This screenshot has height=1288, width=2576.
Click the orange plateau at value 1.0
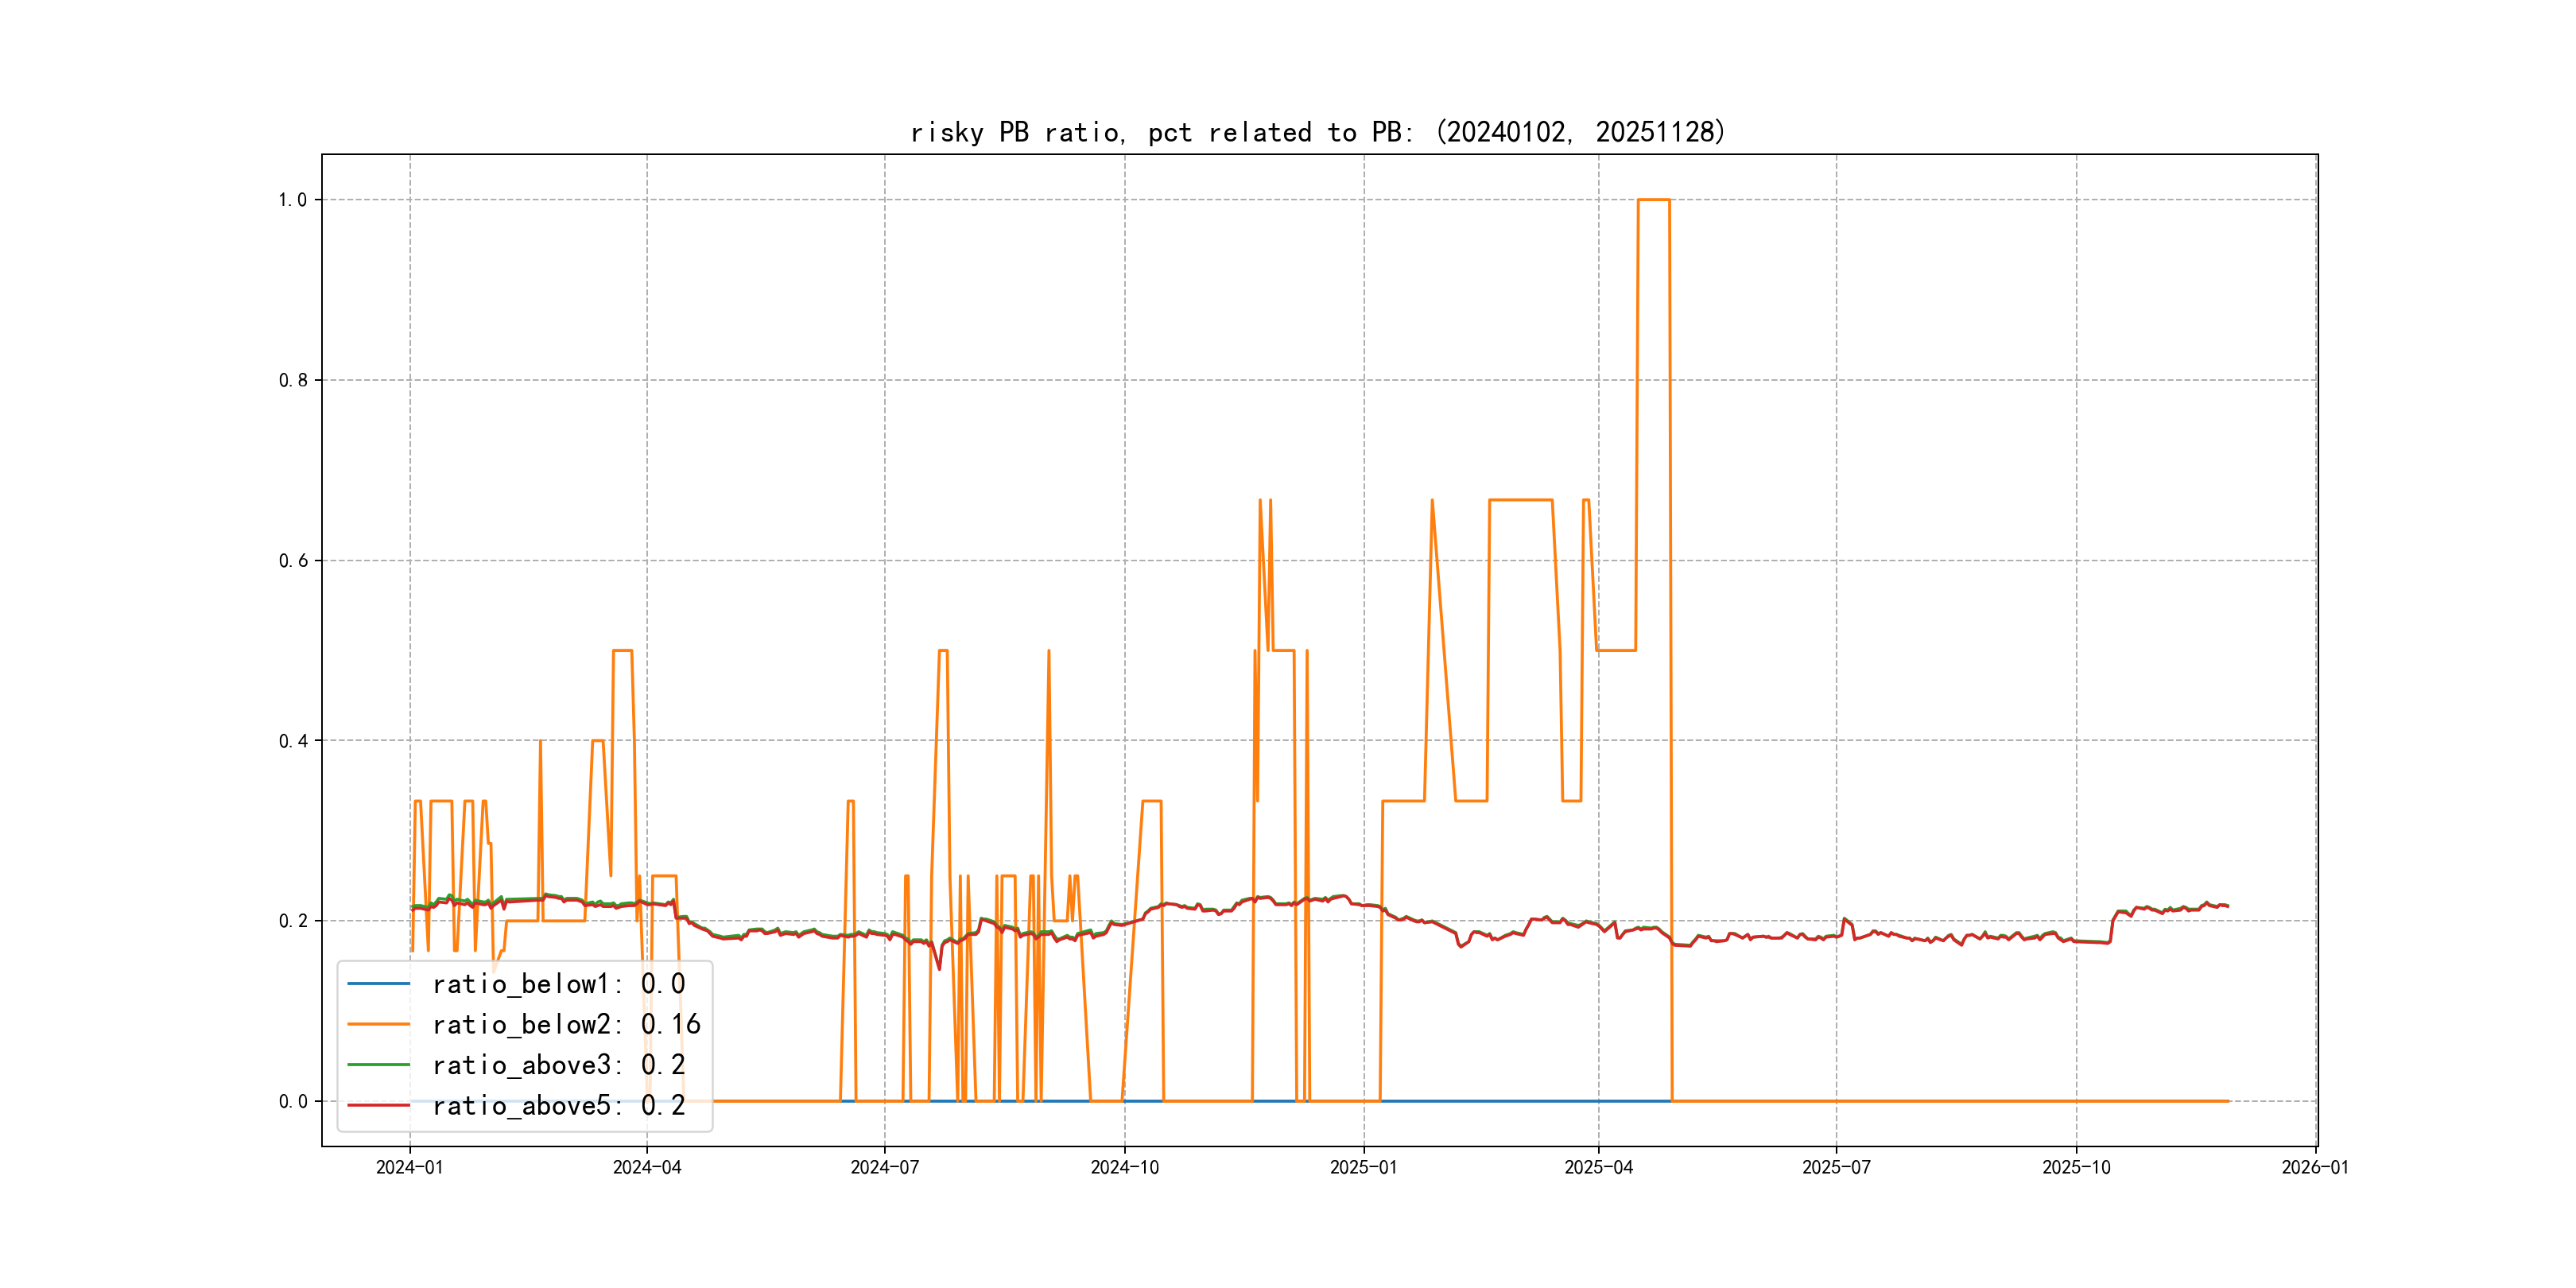click(x=1654, y=200)
